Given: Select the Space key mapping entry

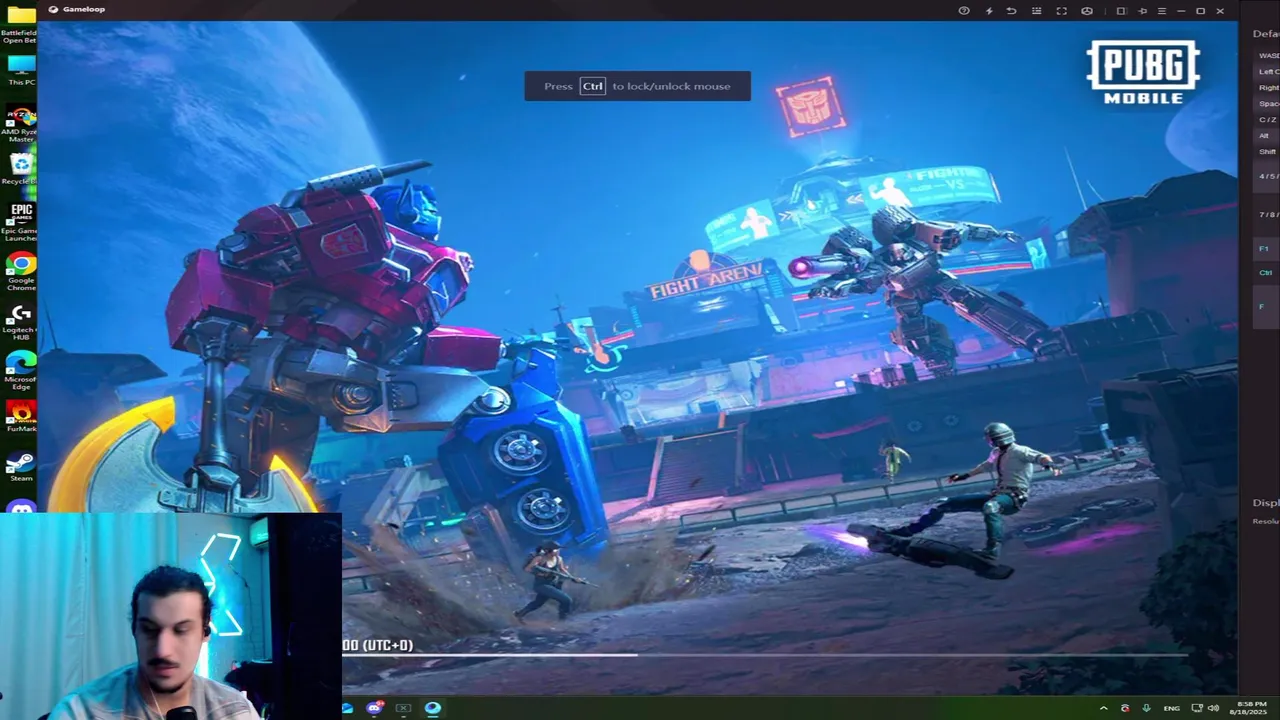Looking at the screenshot, I should click(1268, 104).
